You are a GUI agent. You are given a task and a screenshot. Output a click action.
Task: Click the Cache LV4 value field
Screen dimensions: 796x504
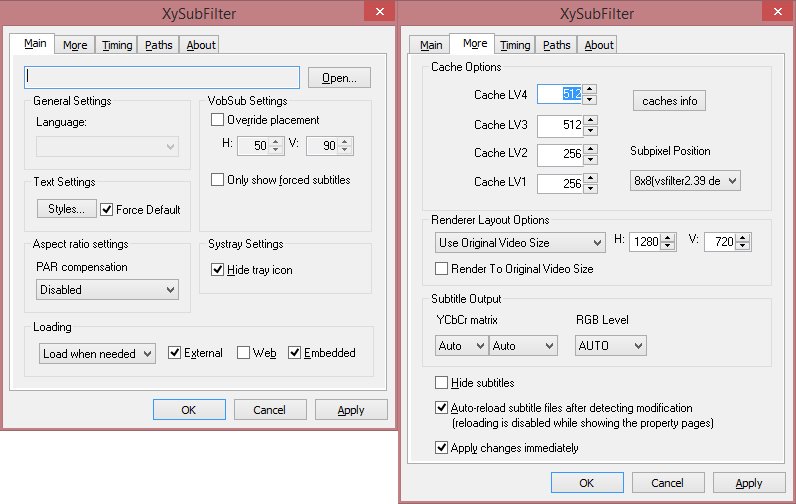[x=560, y=94]
